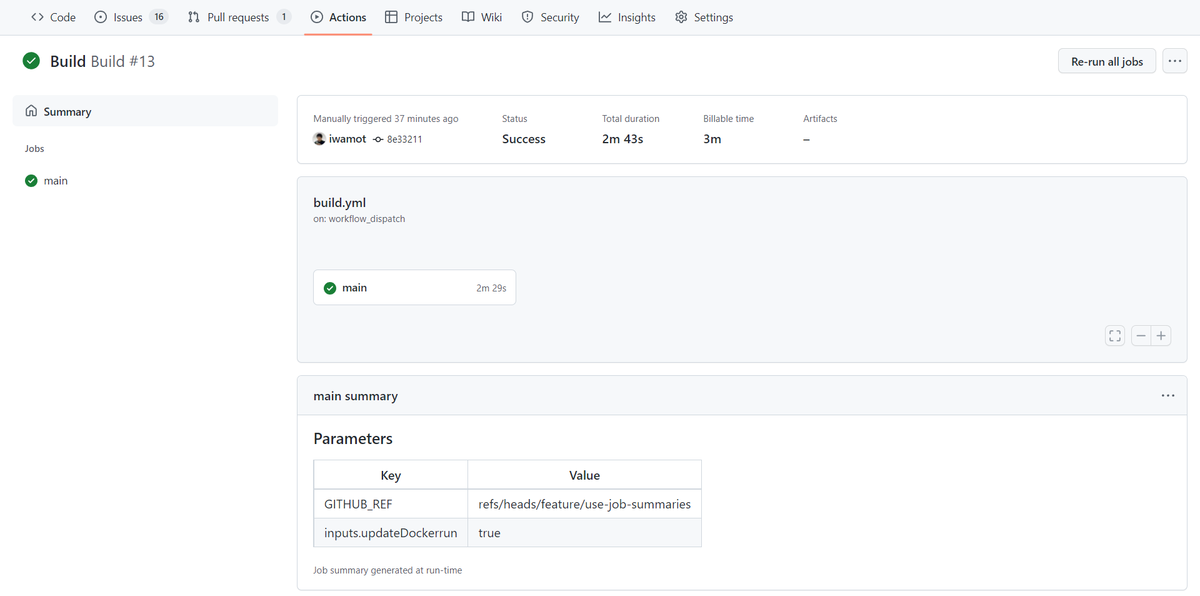Open the main summary overflow menu
The height and width of the screenshot is (596, 1200).
1167,395
